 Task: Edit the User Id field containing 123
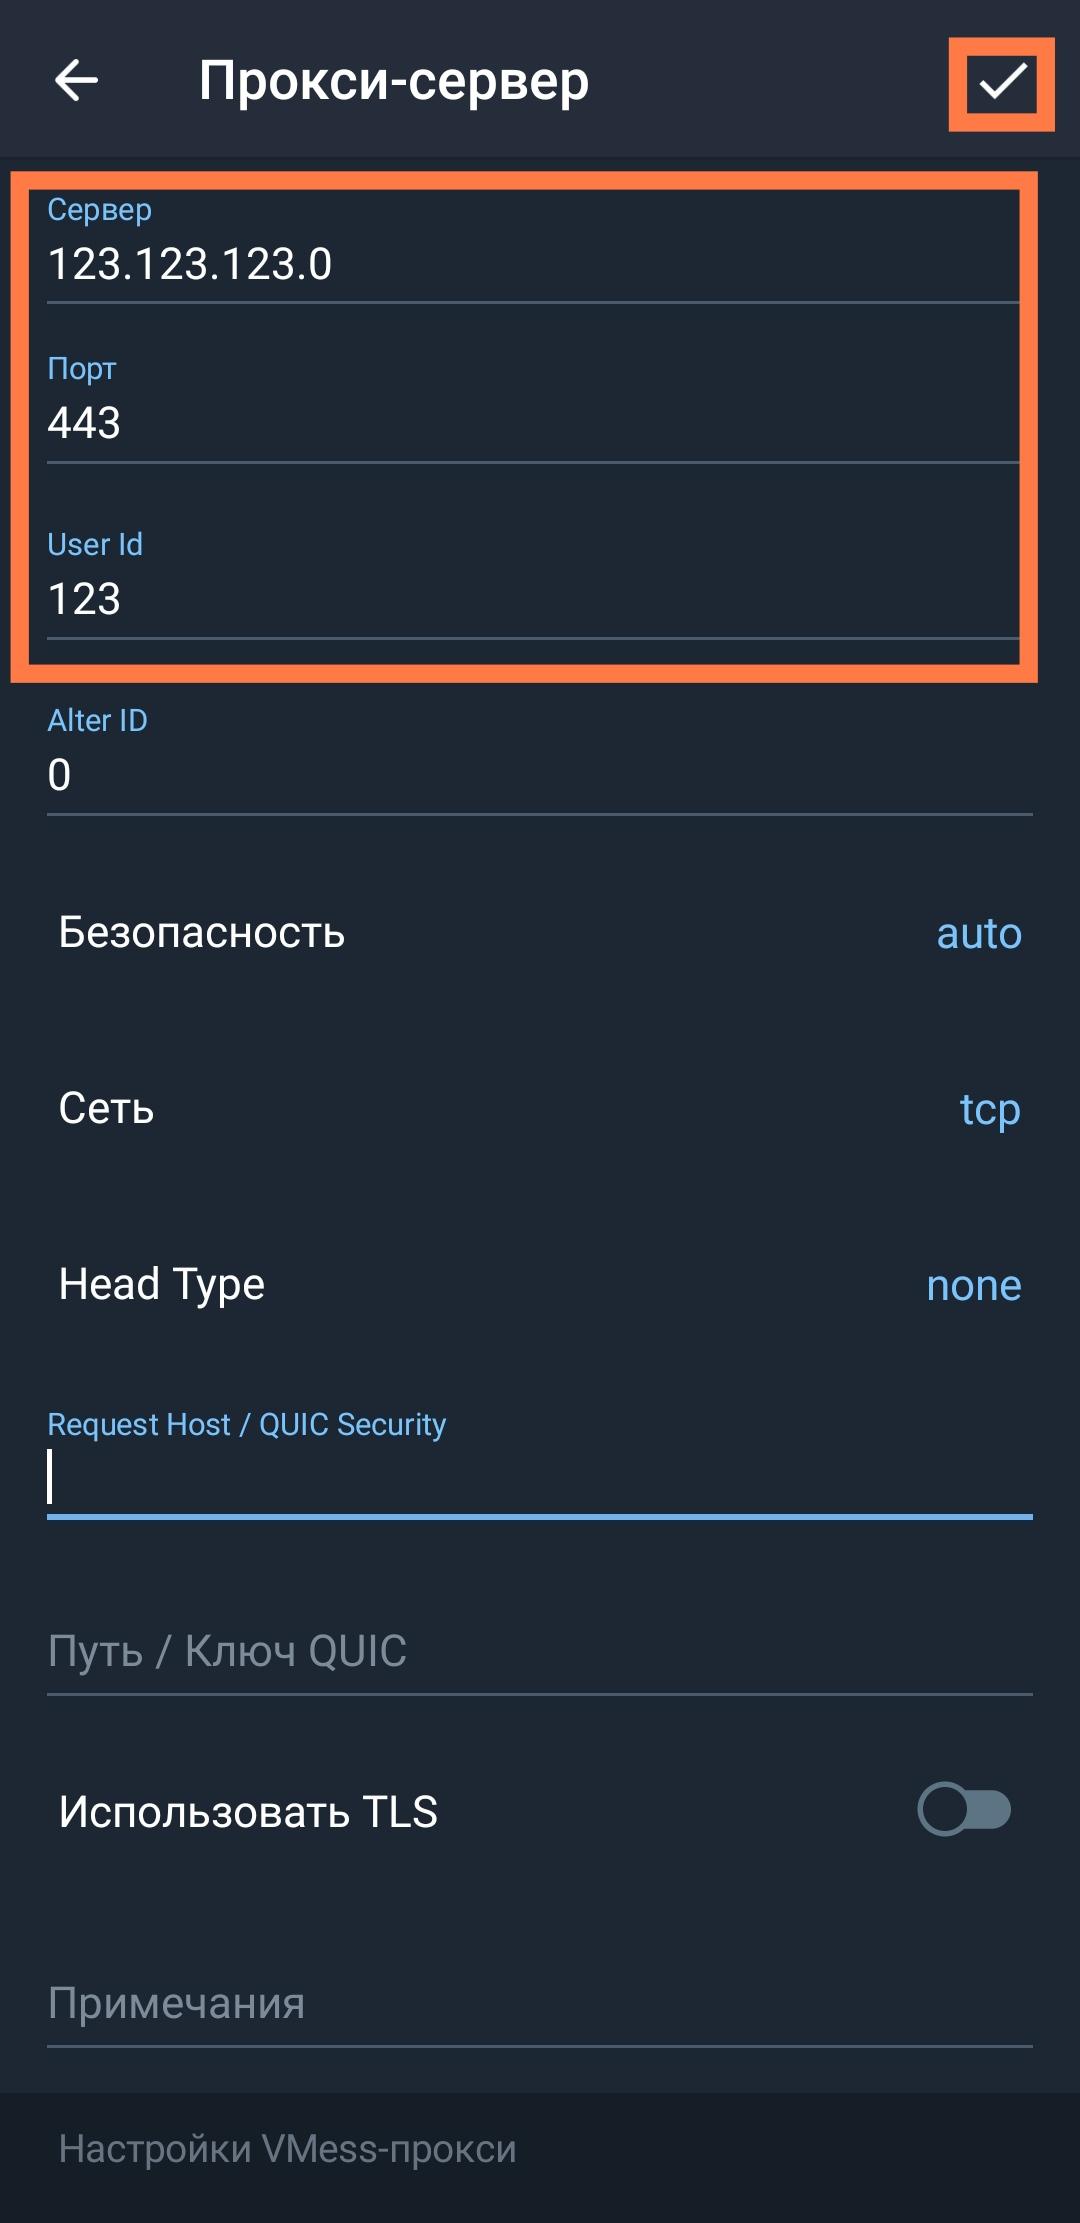click(x=400, y=599)
